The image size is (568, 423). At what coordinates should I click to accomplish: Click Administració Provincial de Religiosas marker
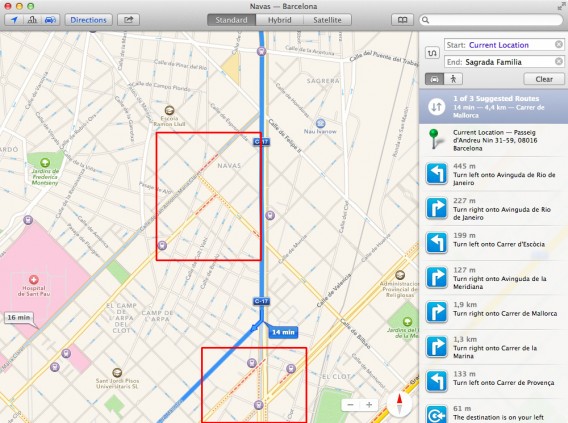tap(400, 275)
